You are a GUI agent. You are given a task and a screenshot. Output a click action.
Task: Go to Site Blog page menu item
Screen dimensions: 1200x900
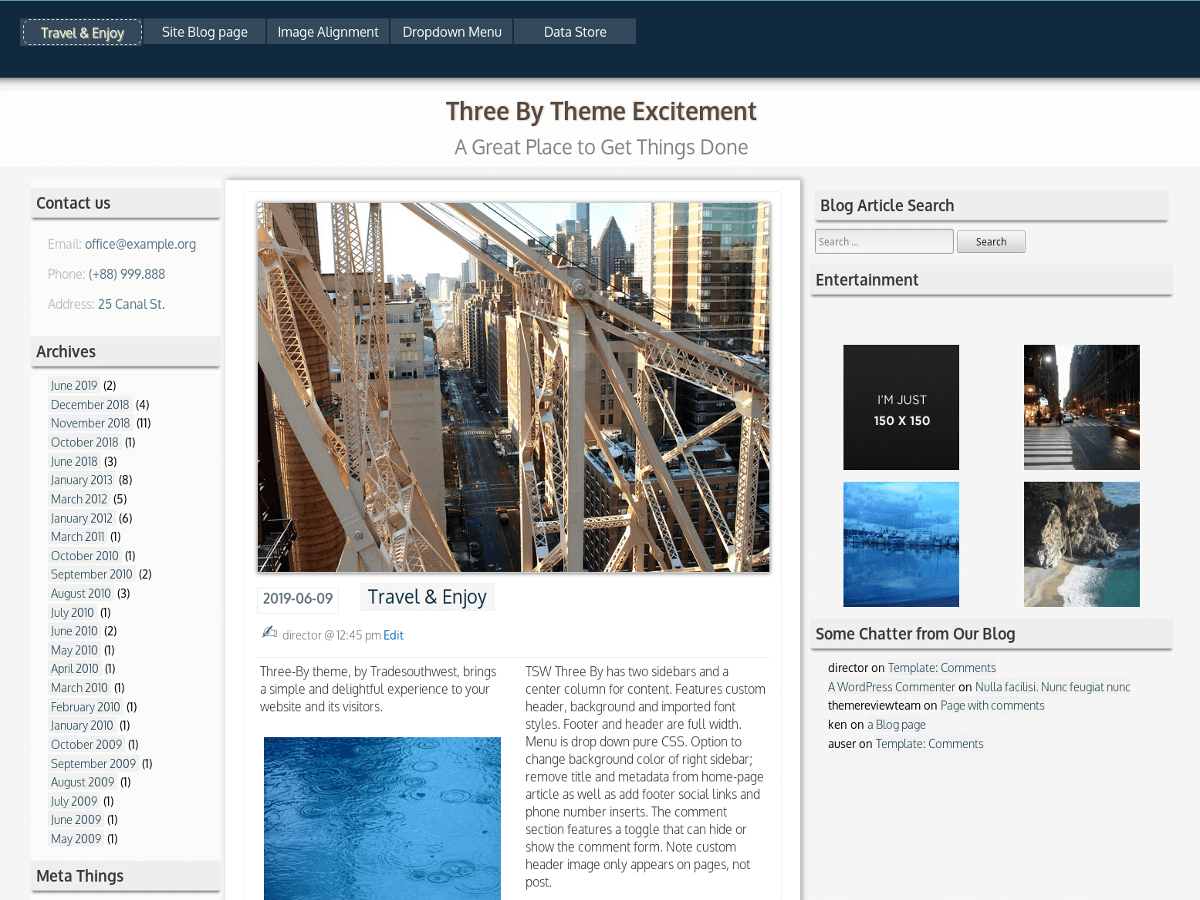(204, 32)
